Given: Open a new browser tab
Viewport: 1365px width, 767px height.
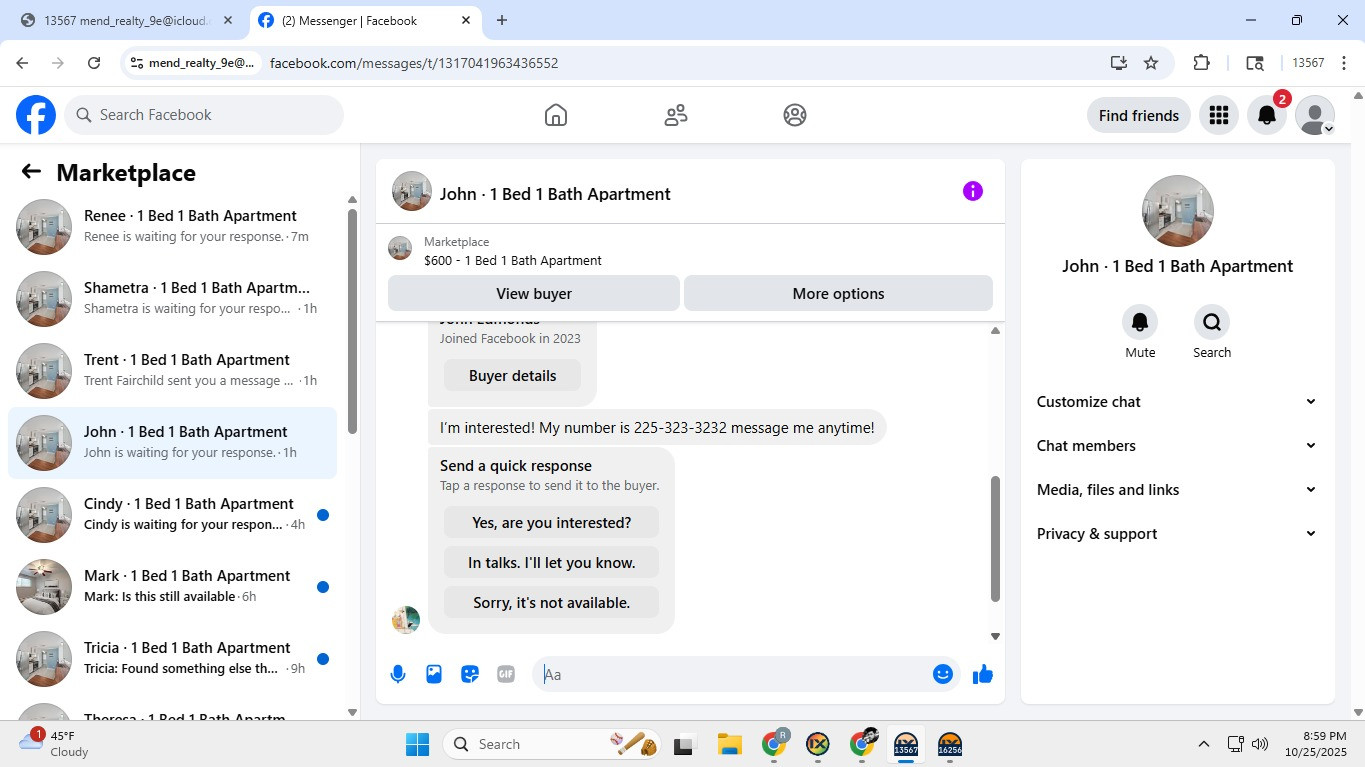Looking at the screenshot, I should (x=502, y=20).
